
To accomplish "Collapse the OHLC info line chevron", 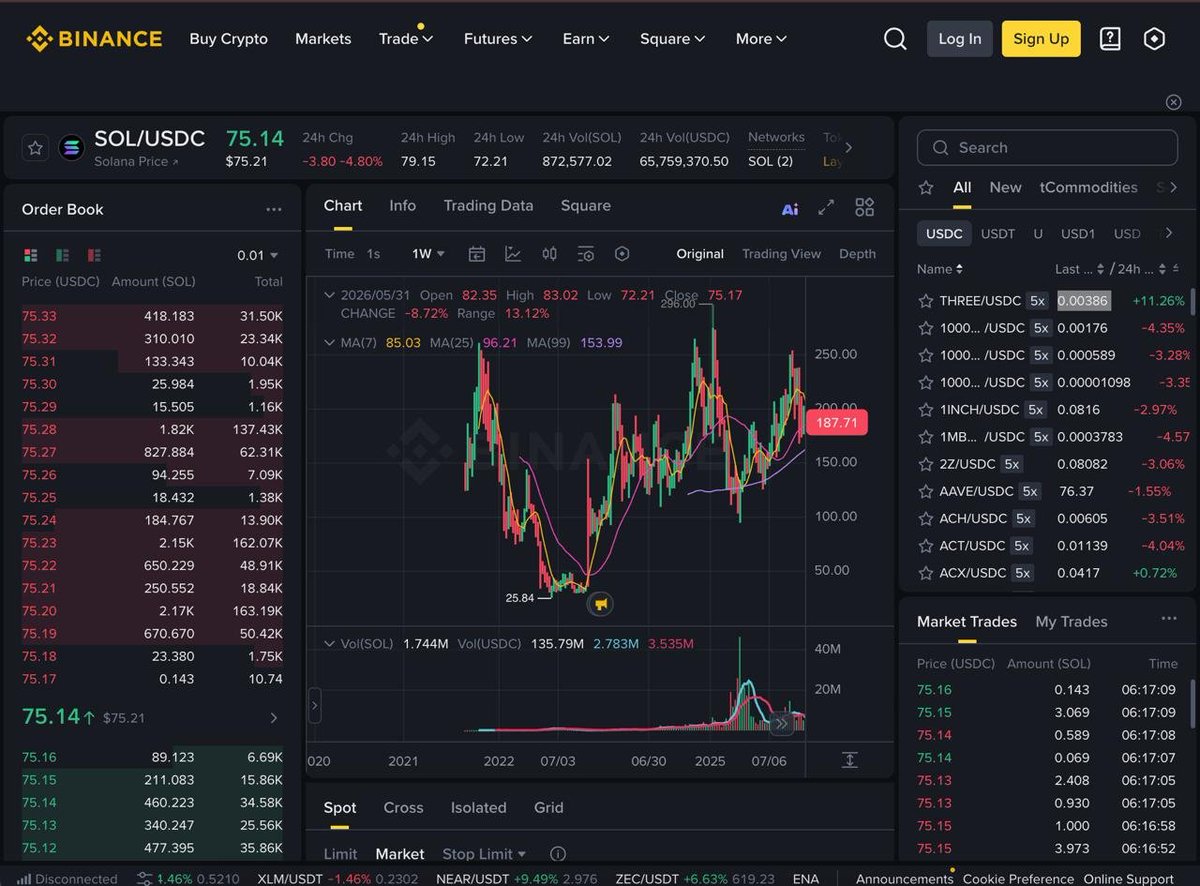I will point(329,295).
